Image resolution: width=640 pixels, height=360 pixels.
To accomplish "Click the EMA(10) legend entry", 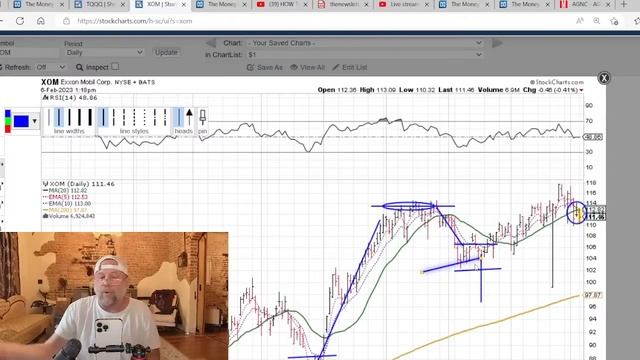I will 67,203.
